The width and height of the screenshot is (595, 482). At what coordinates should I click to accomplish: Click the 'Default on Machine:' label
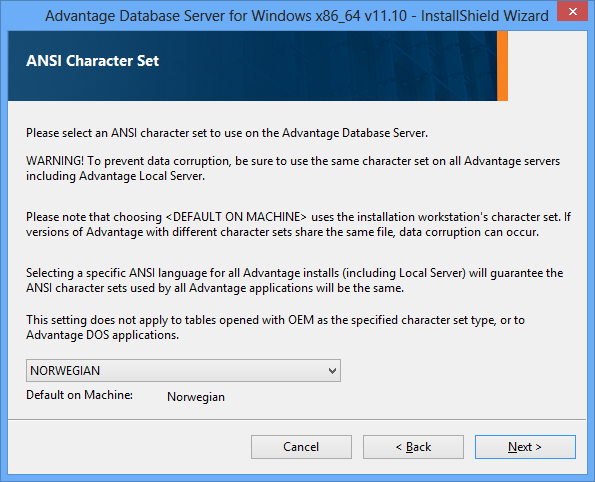(x=79, y=395)
